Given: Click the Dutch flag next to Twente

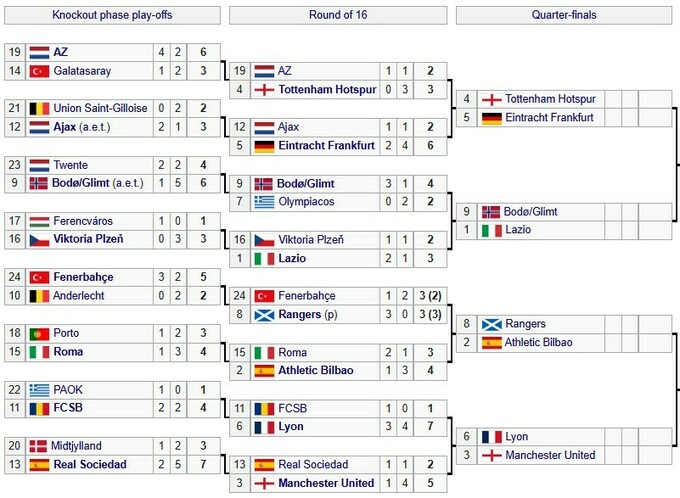Looking at the screenshot, I should tap(39, 164).
